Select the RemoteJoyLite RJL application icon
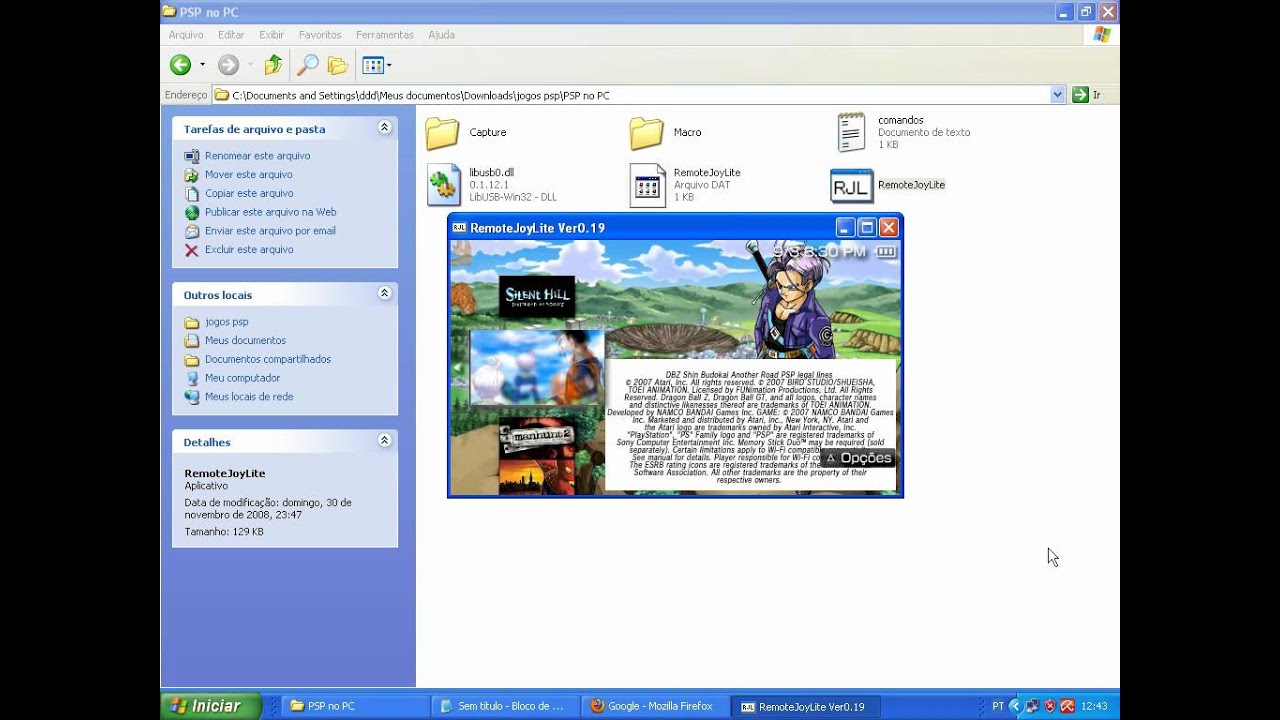Screen dimensions: 1280x720 point(851,185)
